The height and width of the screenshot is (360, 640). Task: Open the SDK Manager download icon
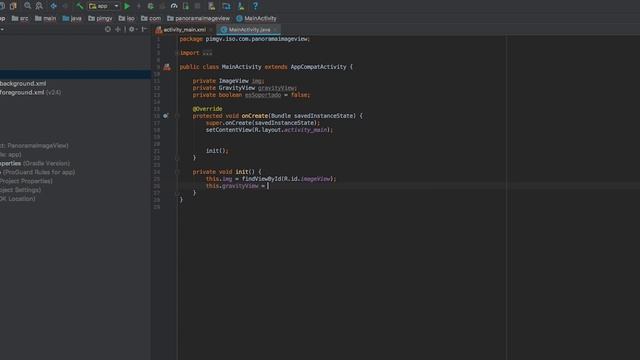point(241,6)
